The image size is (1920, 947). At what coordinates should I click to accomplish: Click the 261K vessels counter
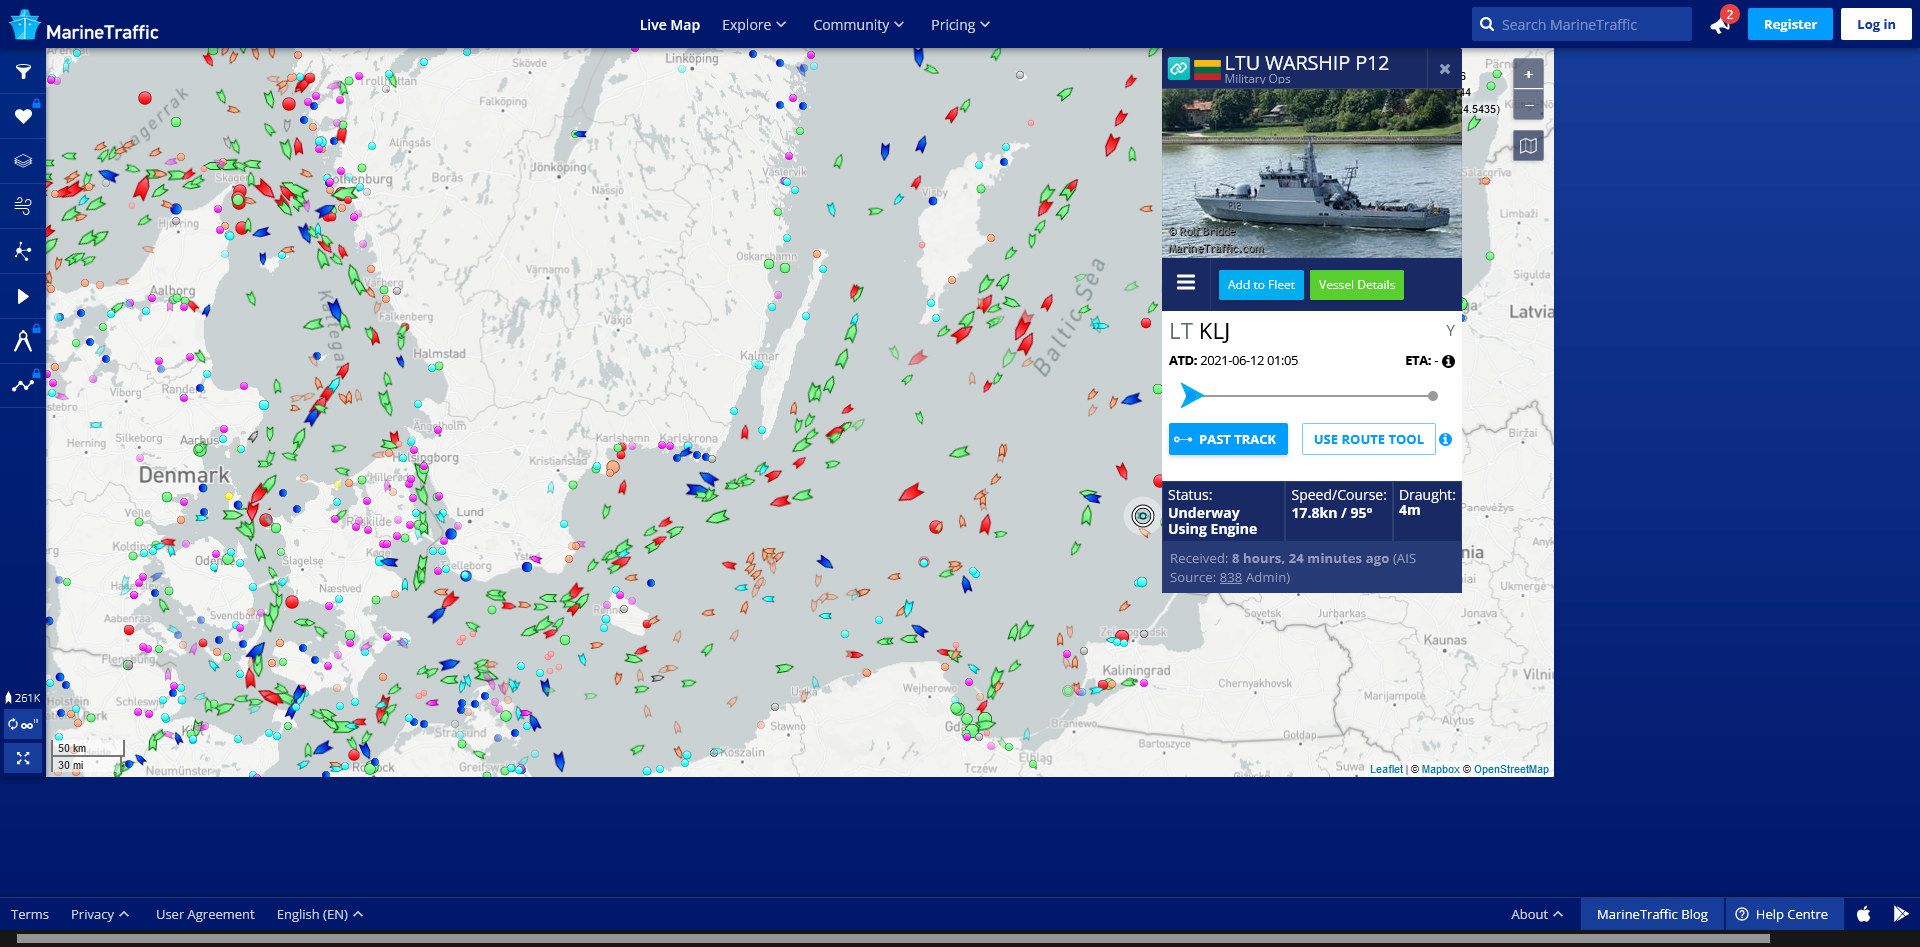point(23,698)
